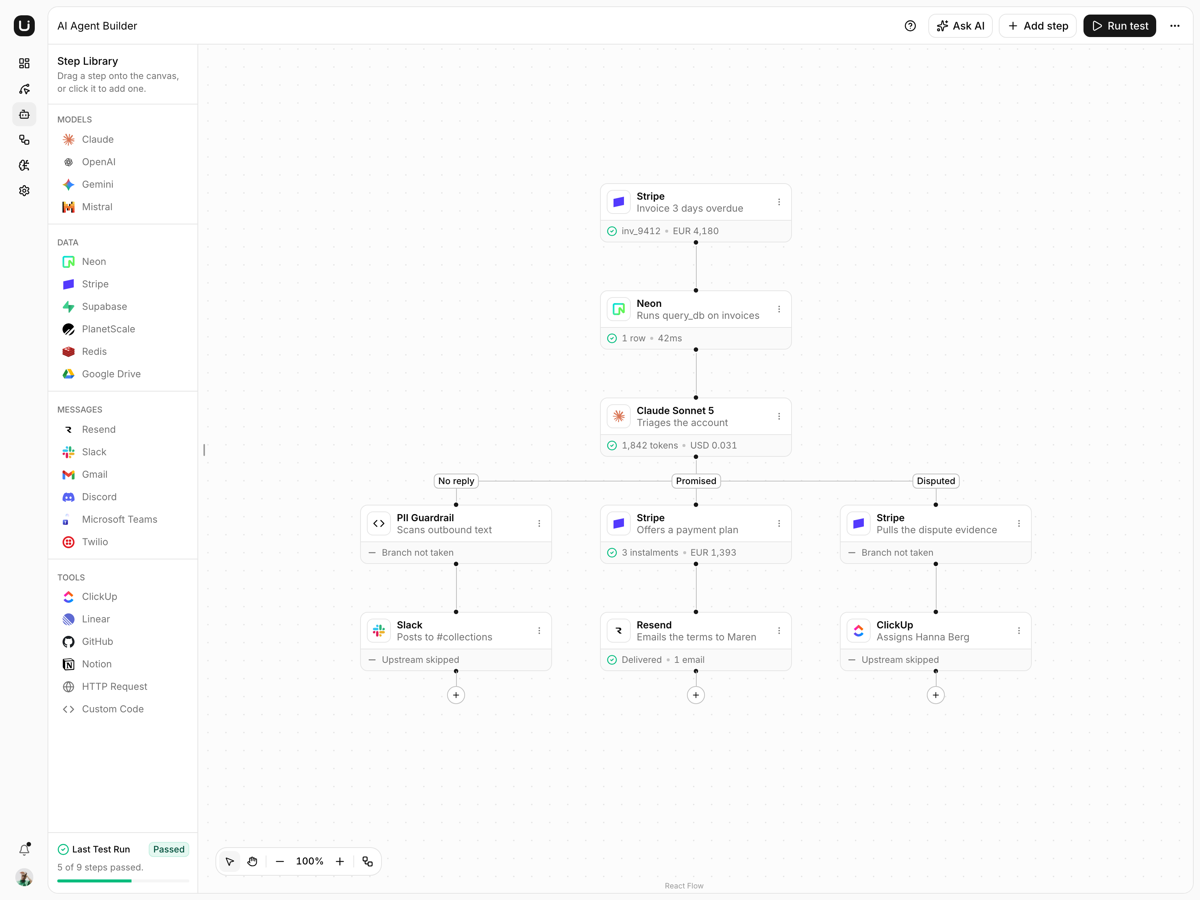Add Microsoft Teams step from library
Viewport: 1200px width, 900px height.
click(122, 520)
